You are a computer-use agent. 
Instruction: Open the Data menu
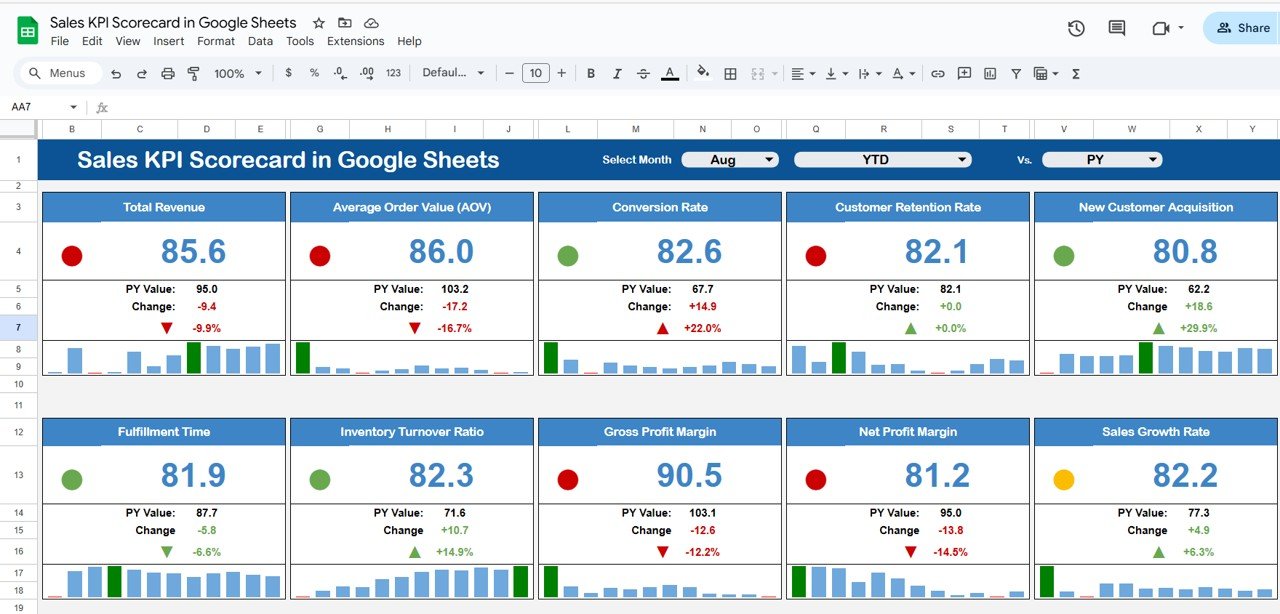260,41
